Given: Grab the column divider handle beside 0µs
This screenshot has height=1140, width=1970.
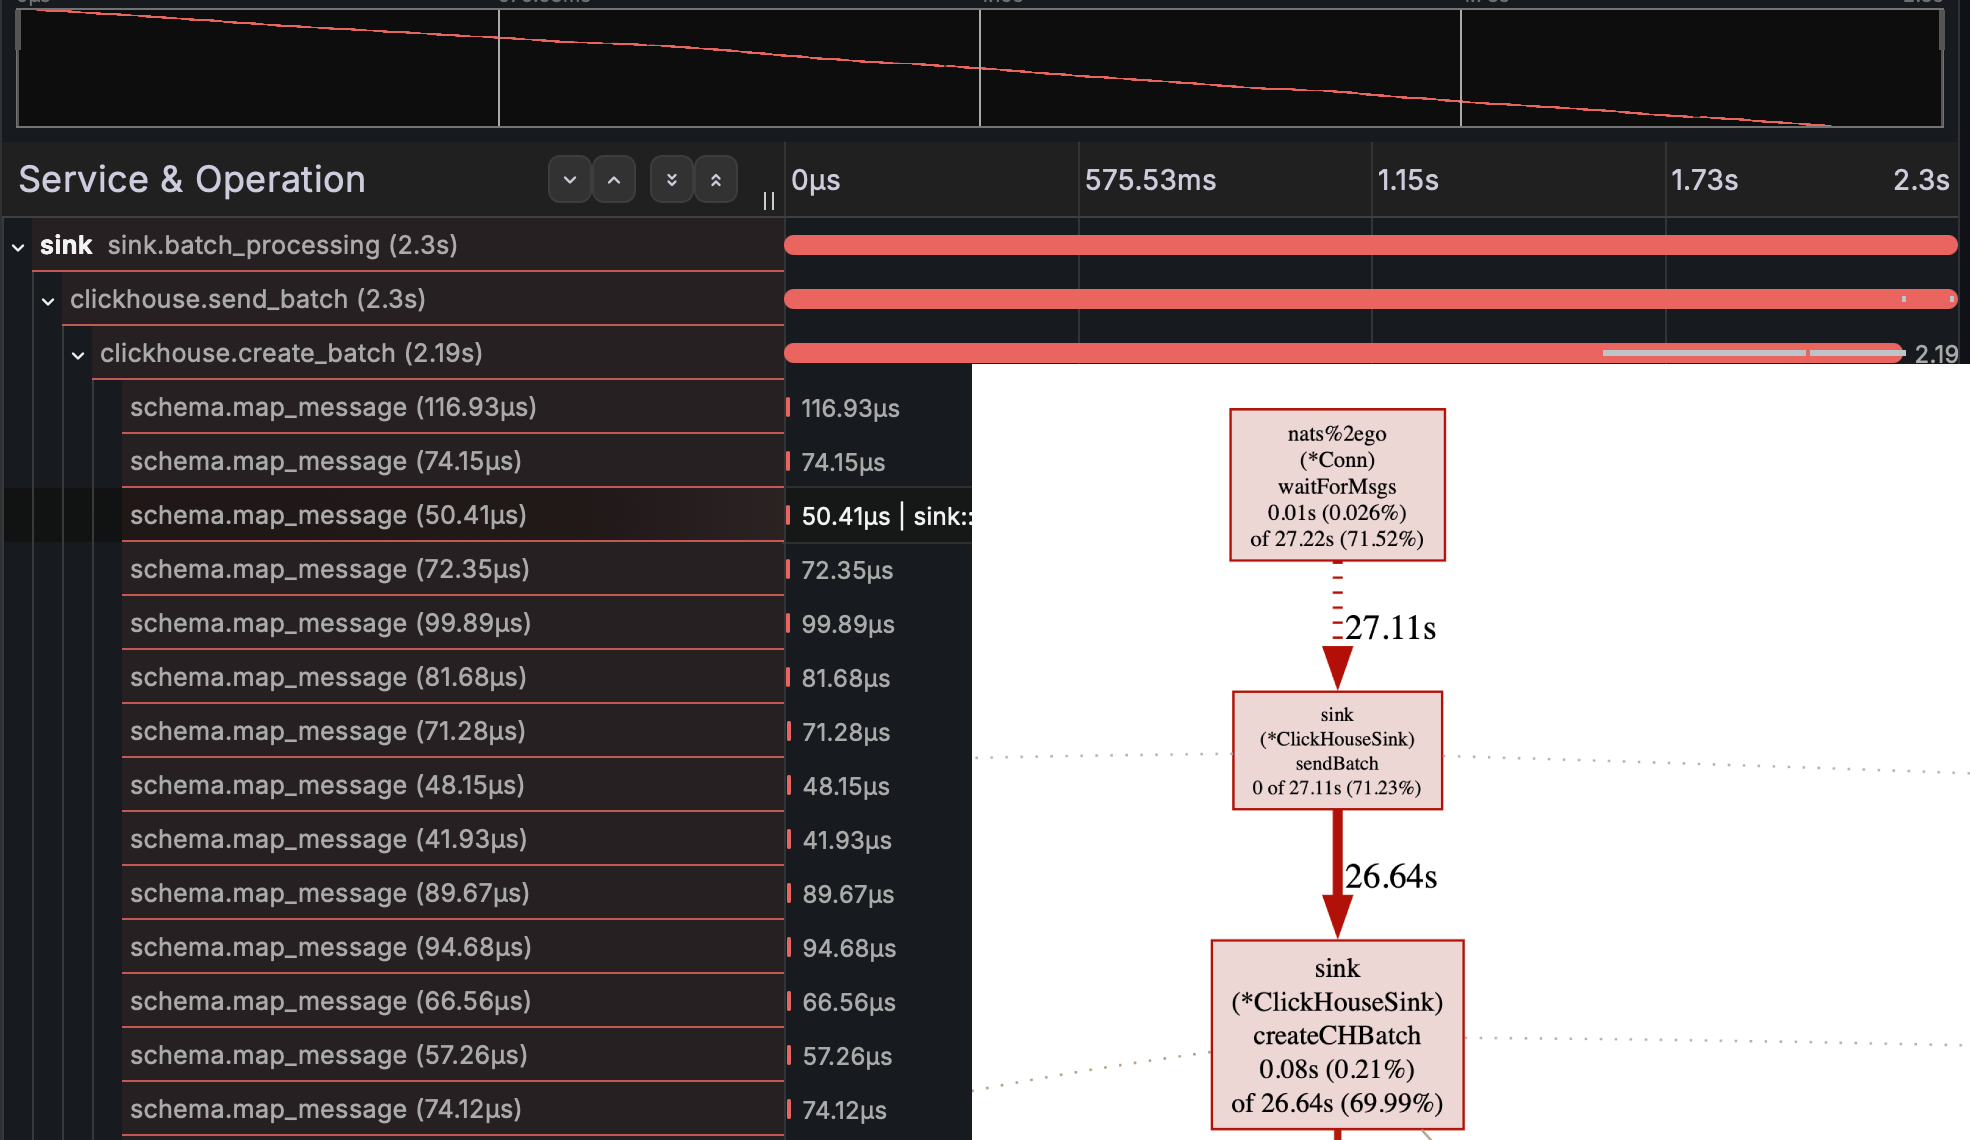Looking at the screenshot, I should pos(769,201).
